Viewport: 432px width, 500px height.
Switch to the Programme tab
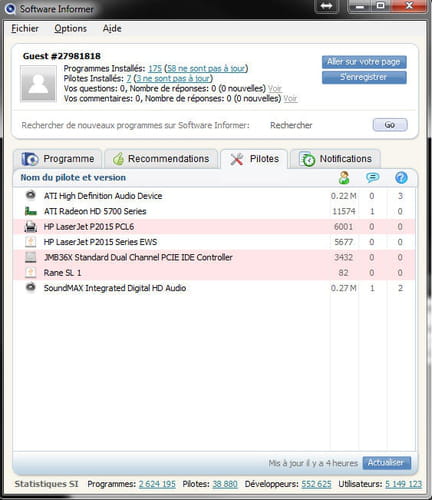[x=57, y=159]
